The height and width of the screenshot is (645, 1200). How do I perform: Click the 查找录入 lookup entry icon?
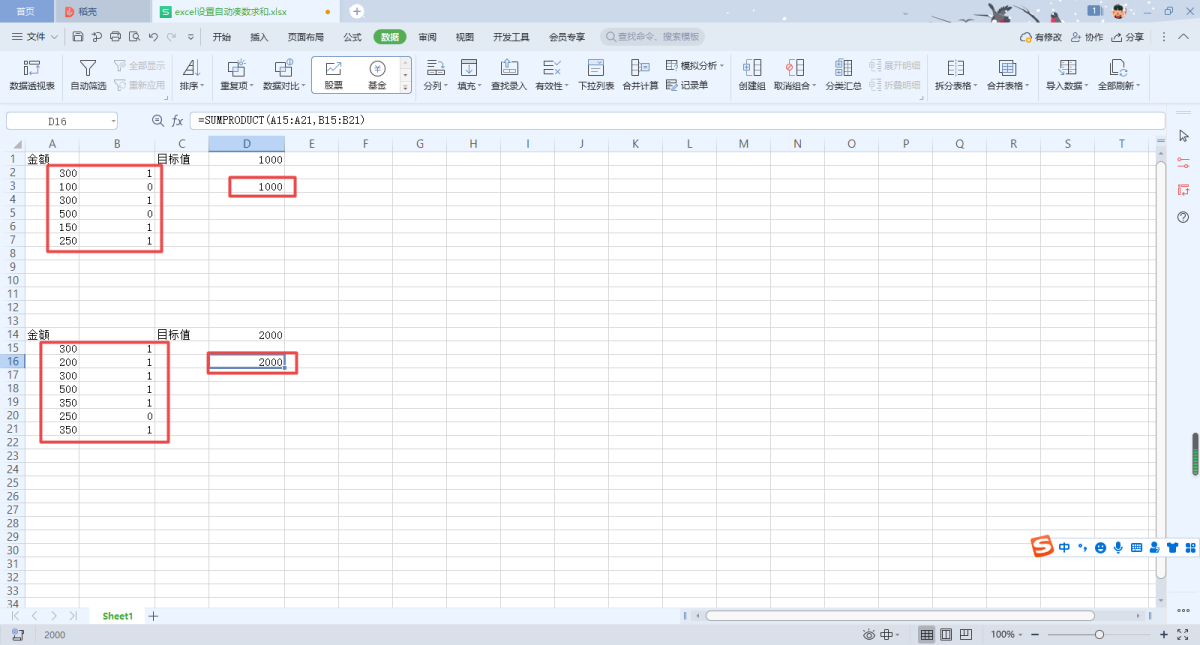coord(509,74)
